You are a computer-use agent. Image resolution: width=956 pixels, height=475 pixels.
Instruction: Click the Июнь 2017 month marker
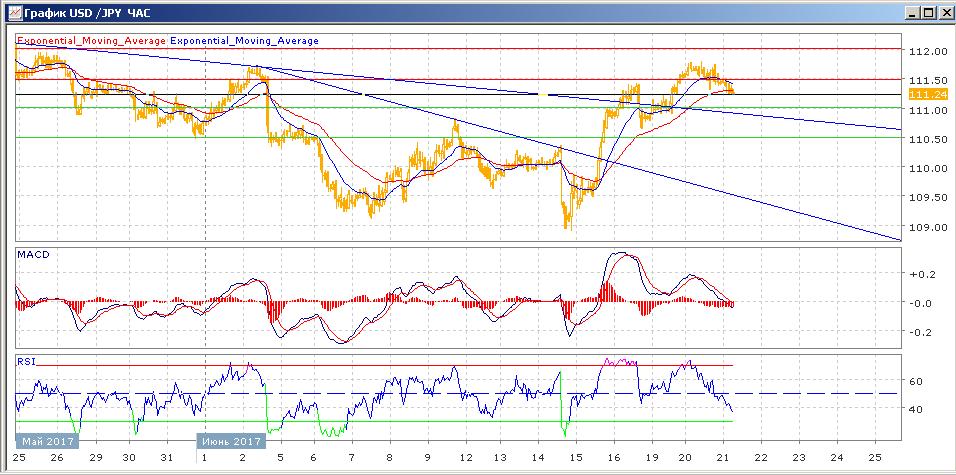(x=231, y=440)
